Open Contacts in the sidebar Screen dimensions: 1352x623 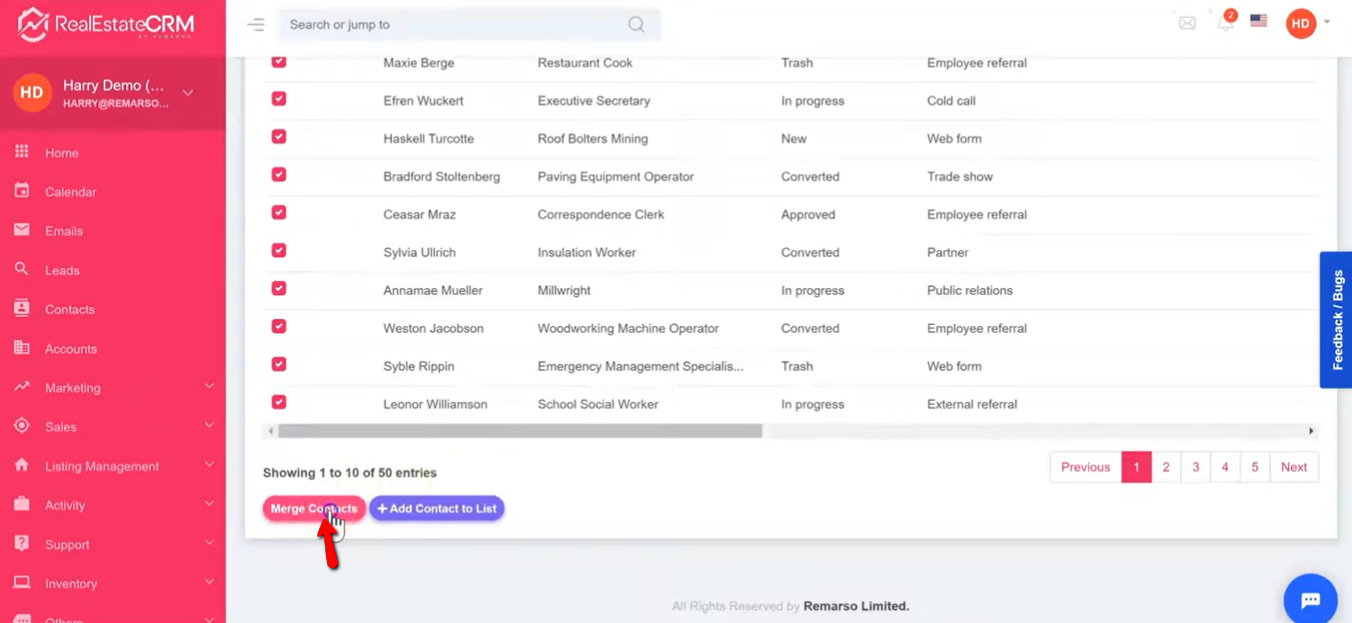click(x=69, y=309)
